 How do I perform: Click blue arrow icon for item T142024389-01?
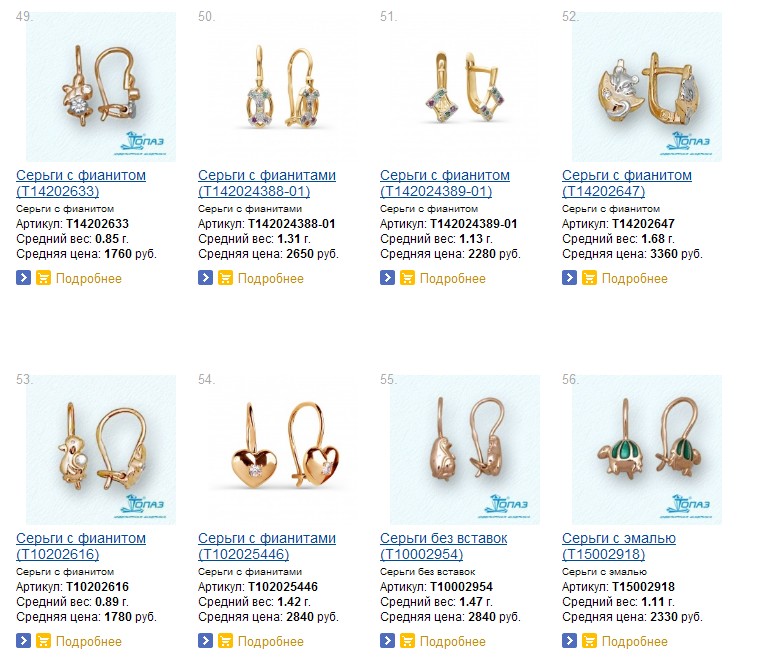click(x=388, y=278)
